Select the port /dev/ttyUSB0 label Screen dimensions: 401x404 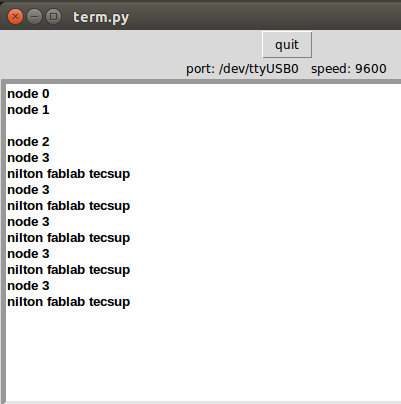coord(242,69)
